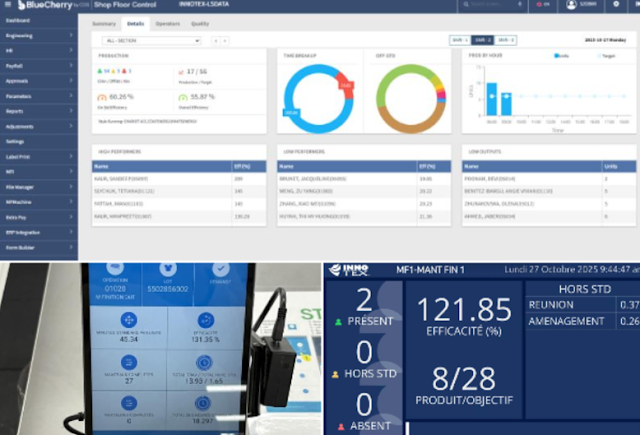
Task: Expand the Engineering sidebar menu
Action: tap(39, 36)
